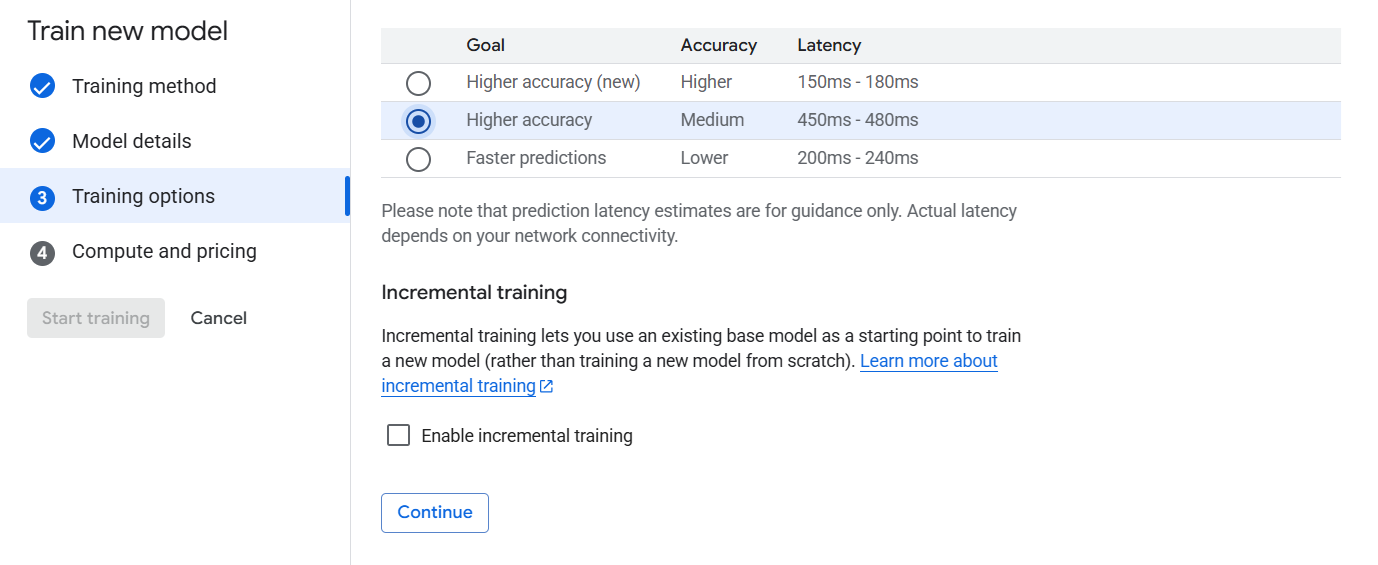Screen dimensions: 1378x565
Task: Click the step 4 number badge
Action: point(42,252)
